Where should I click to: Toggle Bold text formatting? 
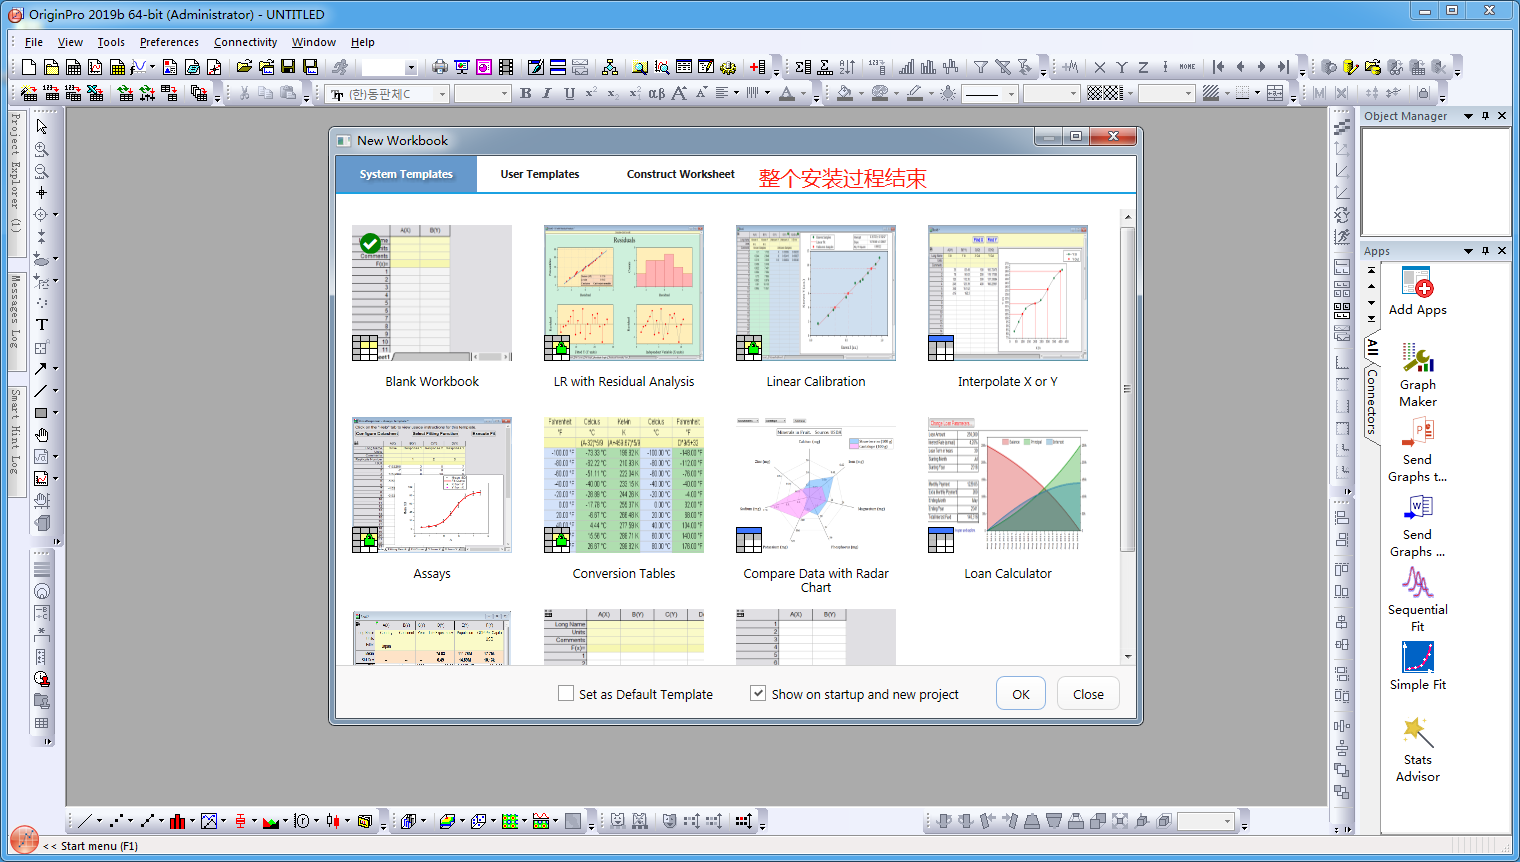(525, 93)
